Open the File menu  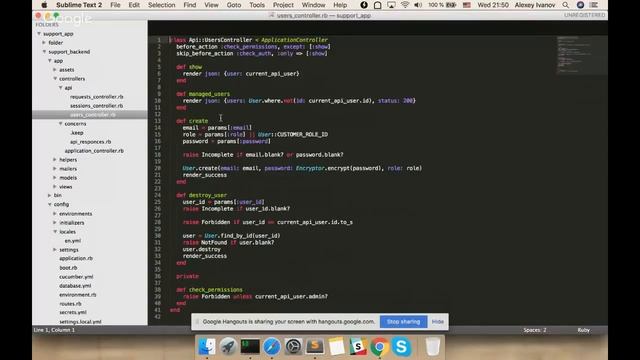point(116,5)
